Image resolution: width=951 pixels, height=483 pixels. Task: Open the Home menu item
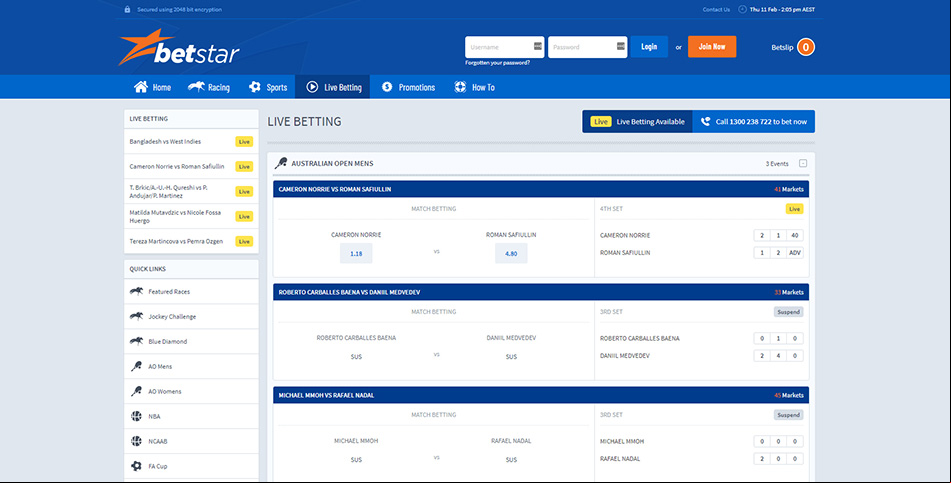pyautogui.click(x=152, y=87)
